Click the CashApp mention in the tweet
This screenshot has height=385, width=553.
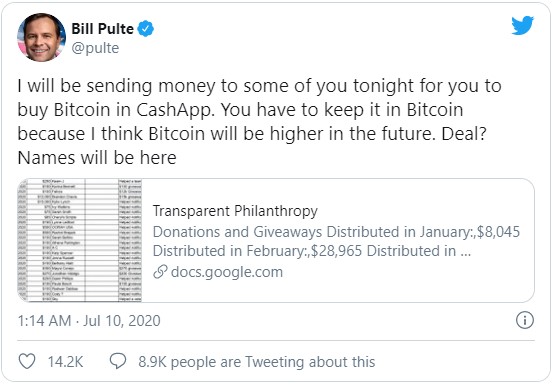[175, 110]
